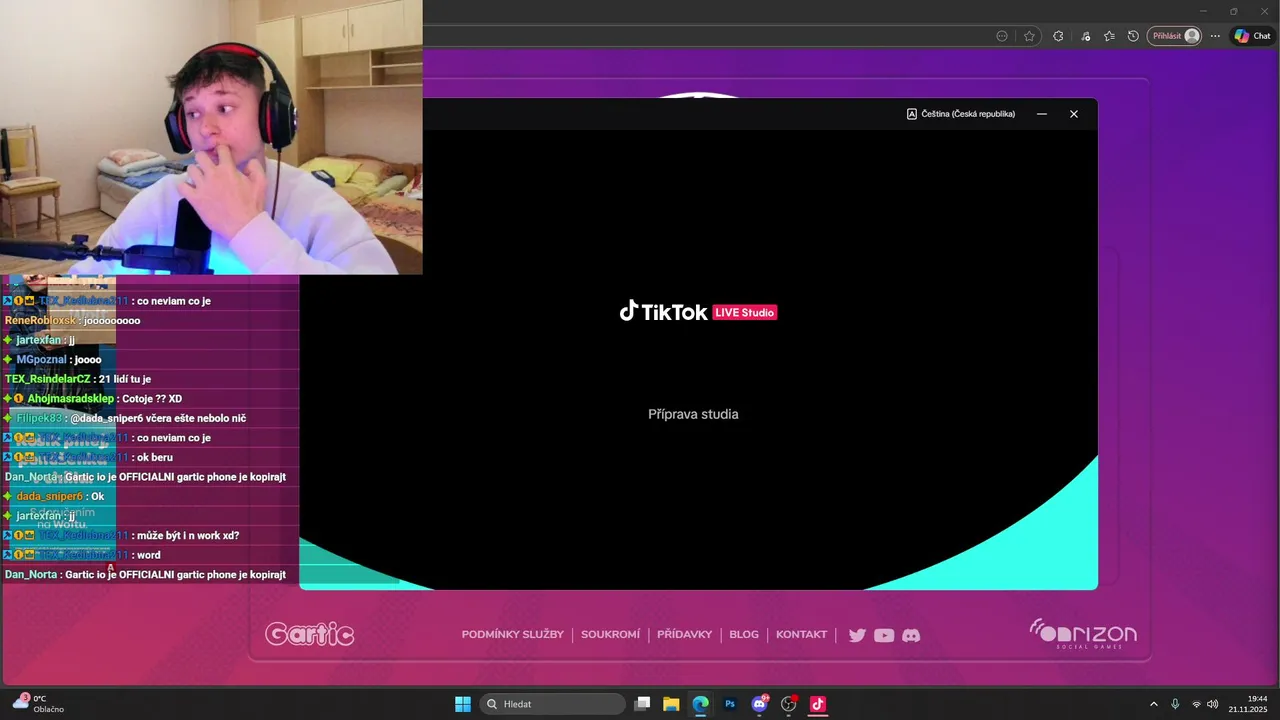Open Edge extensions puzzle icon
This screenshot has height=720, width=1280.
1058,36
